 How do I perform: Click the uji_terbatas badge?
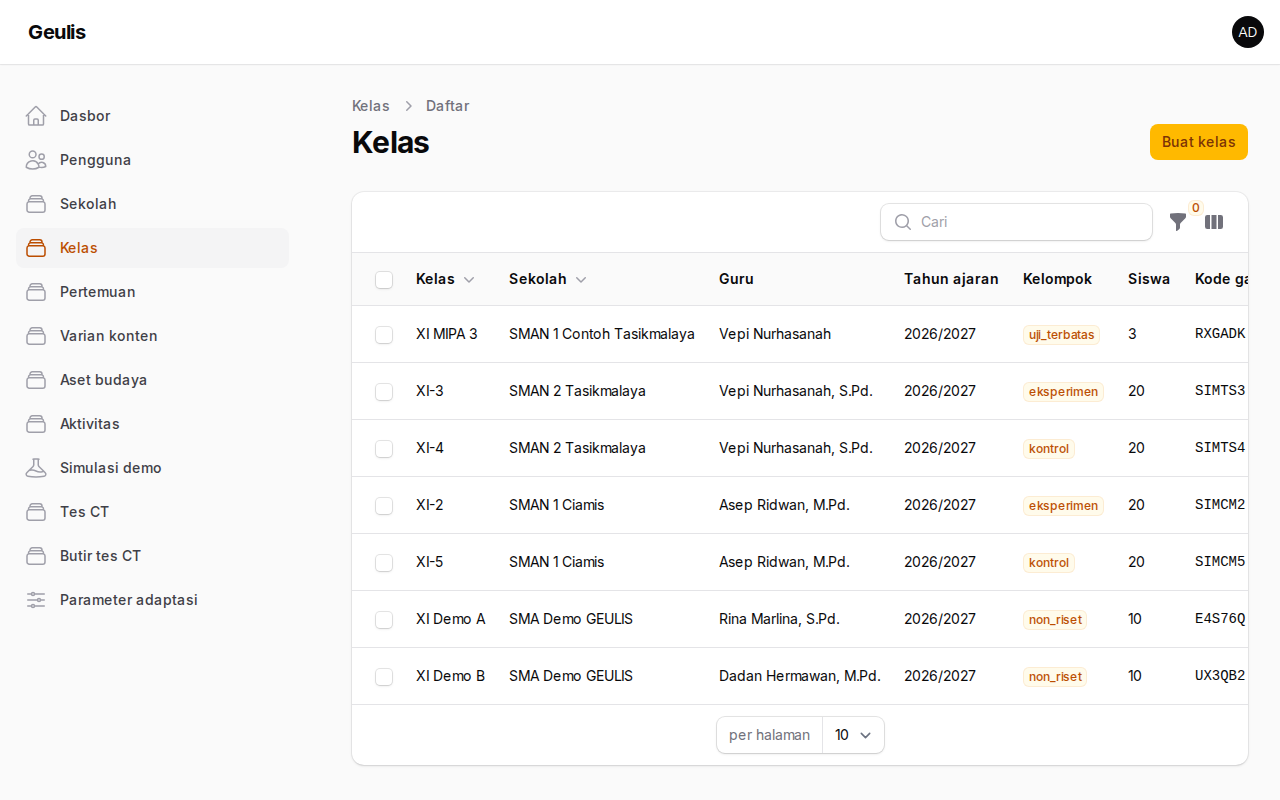click(1061, 335)
